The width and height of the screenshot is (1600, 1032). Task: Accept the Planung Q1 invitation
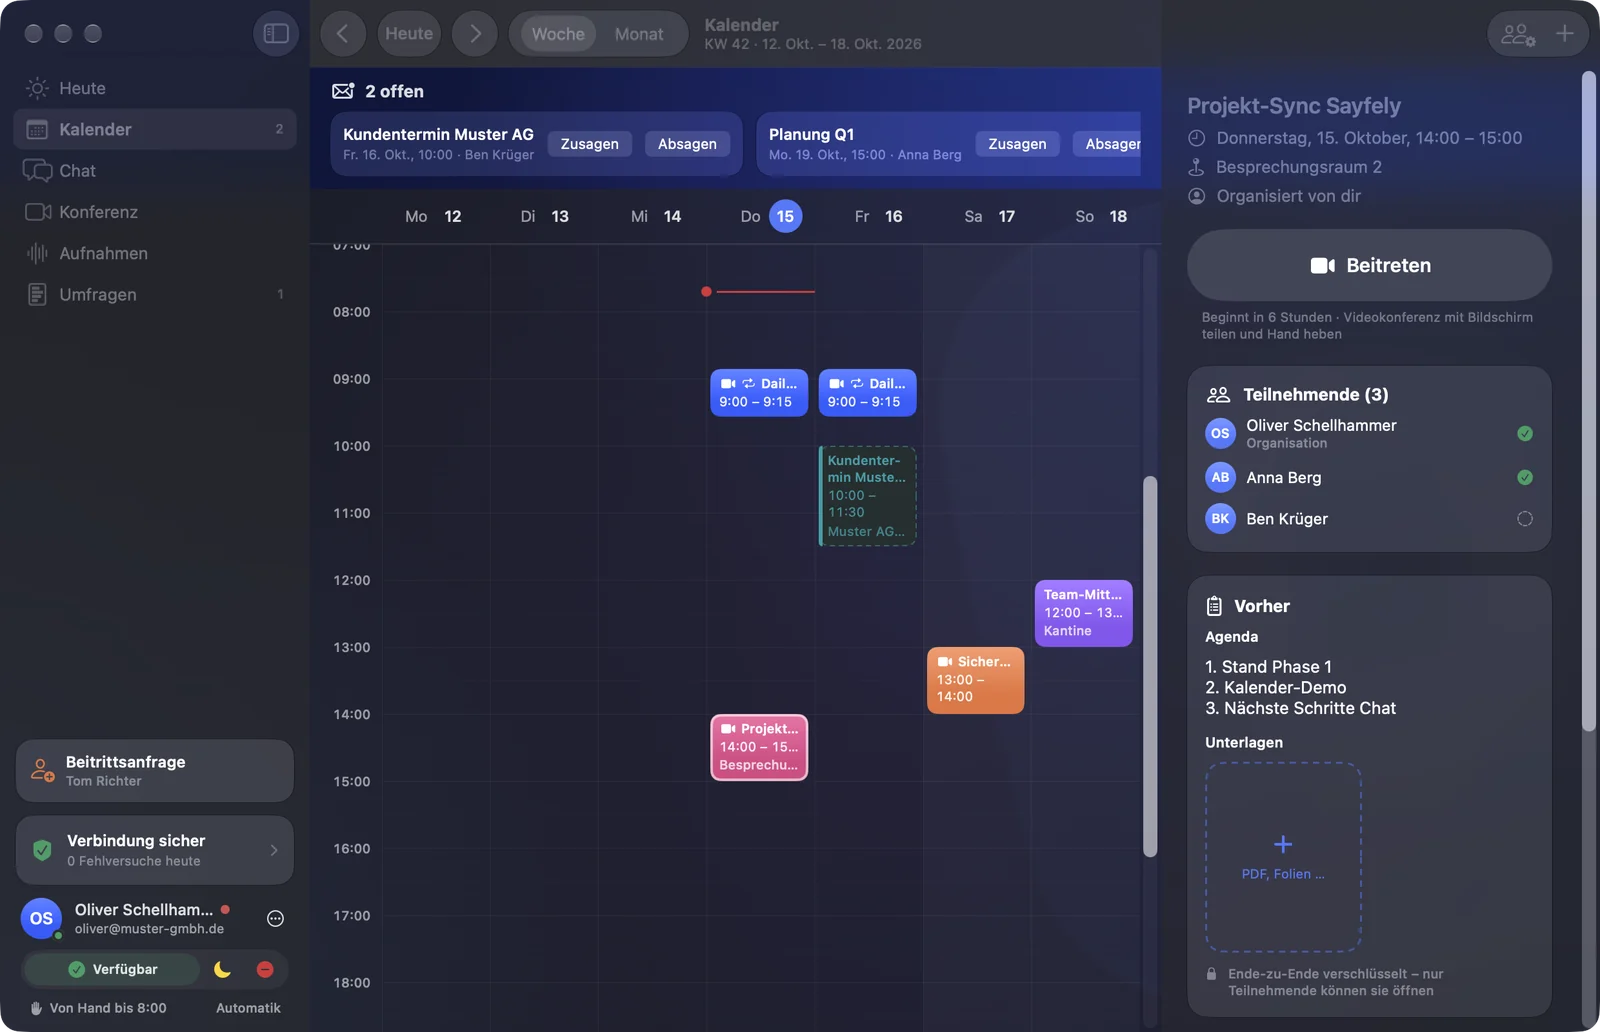click(x=1017, y=144)
